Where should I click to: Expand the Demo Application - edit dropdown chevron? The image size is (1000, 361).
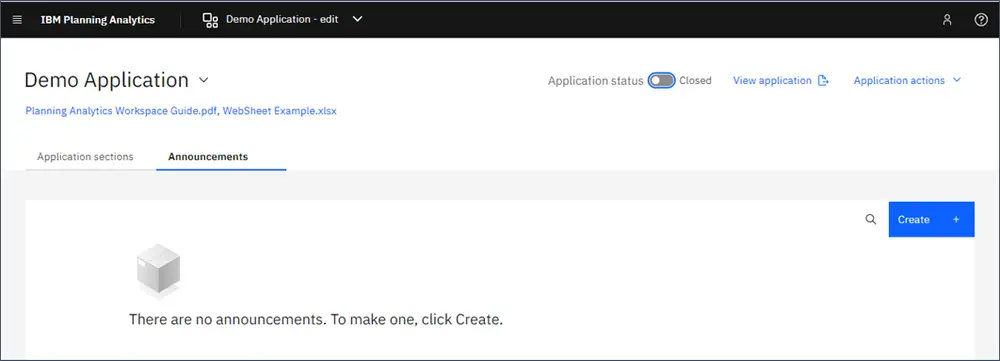coord(358,19)
